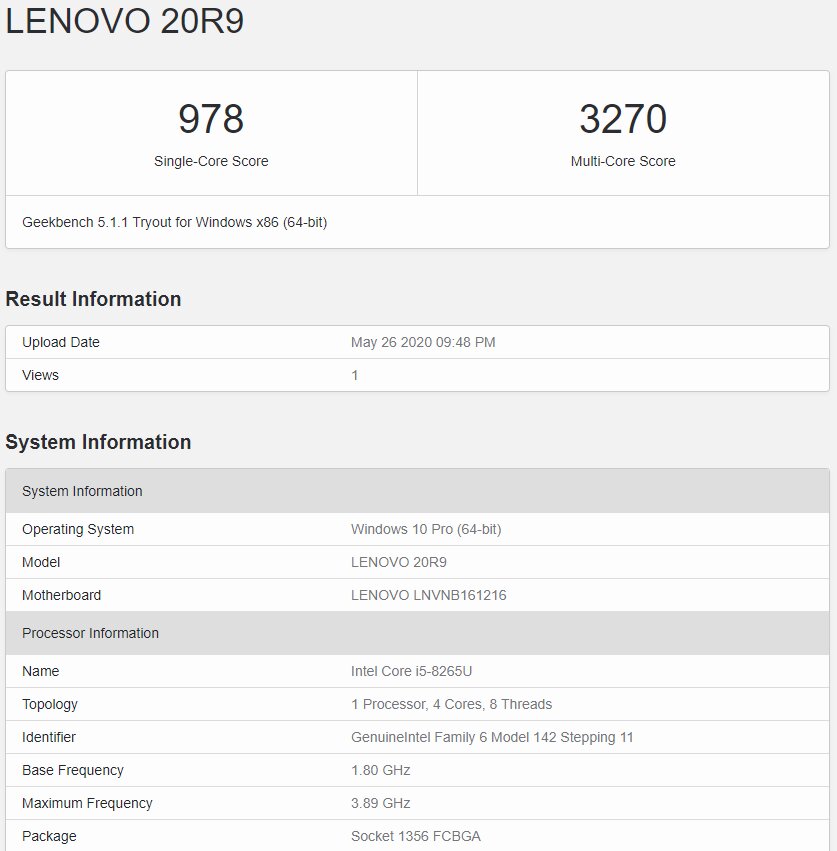The image size is (837, 851).
Task: Select the multi-core score 3270
Action: [623, 119]
